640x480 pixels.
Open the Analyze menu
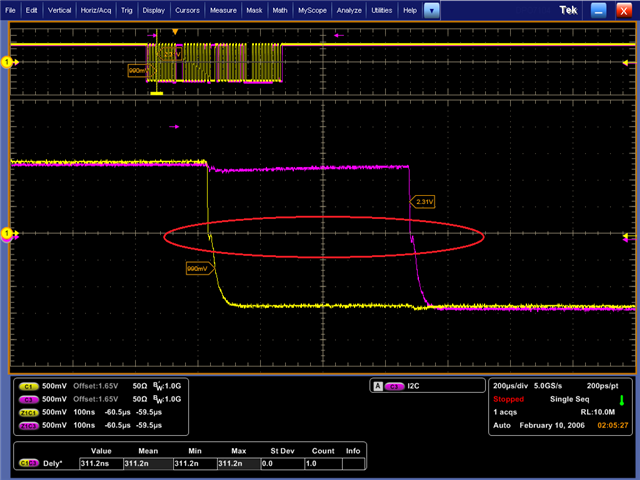[x=349, y=10]
